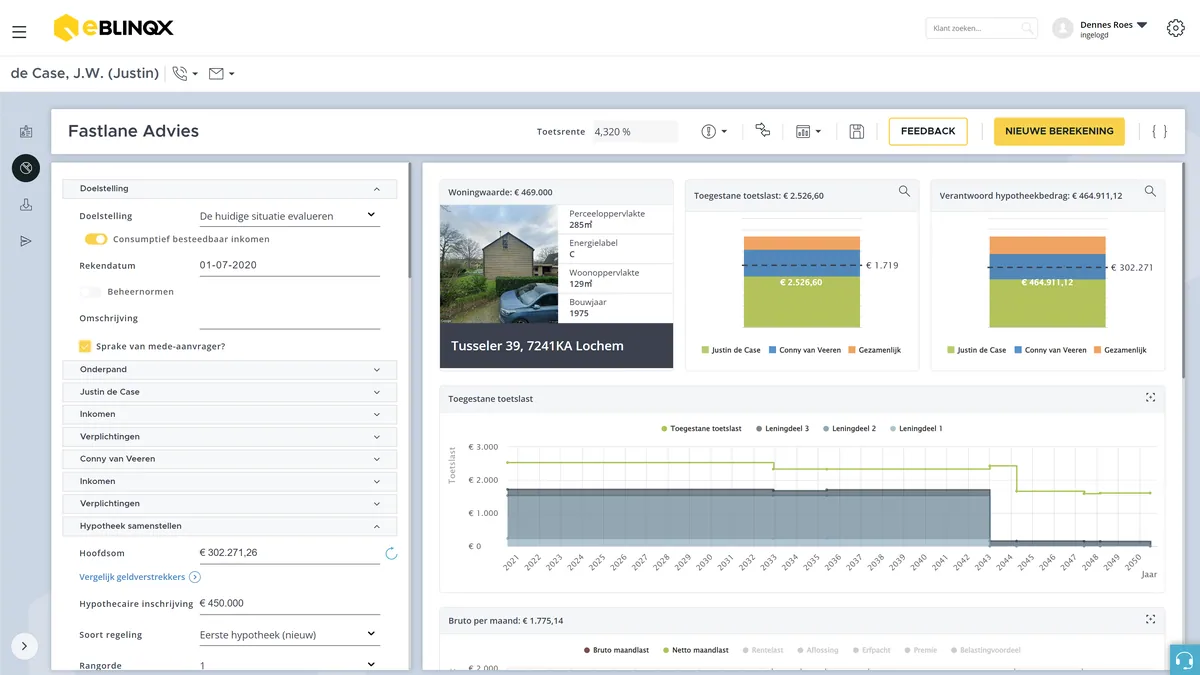This screenshot has height=675, width=1200.
Task: Zoom into the Toegestane toetslast card
Action: [x=904, y=191]
